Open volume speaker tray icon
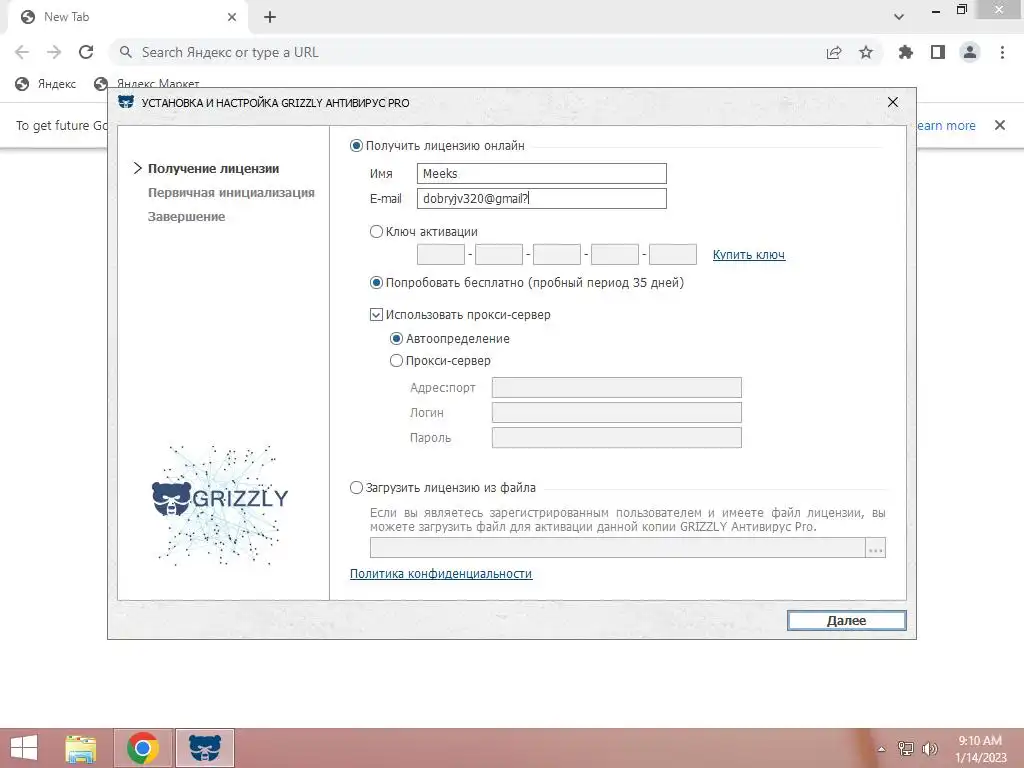This screenshot has height=768, width=1024. (929, 749)
